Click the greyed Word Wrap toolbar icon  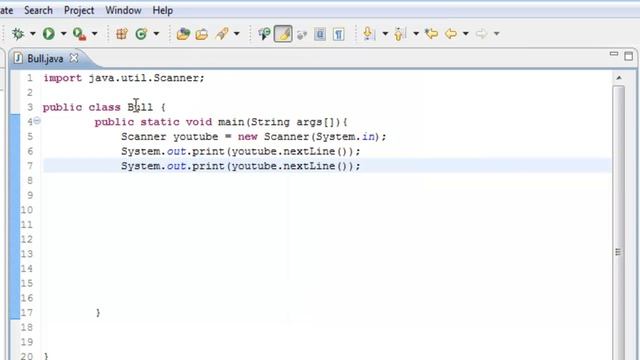302,34
